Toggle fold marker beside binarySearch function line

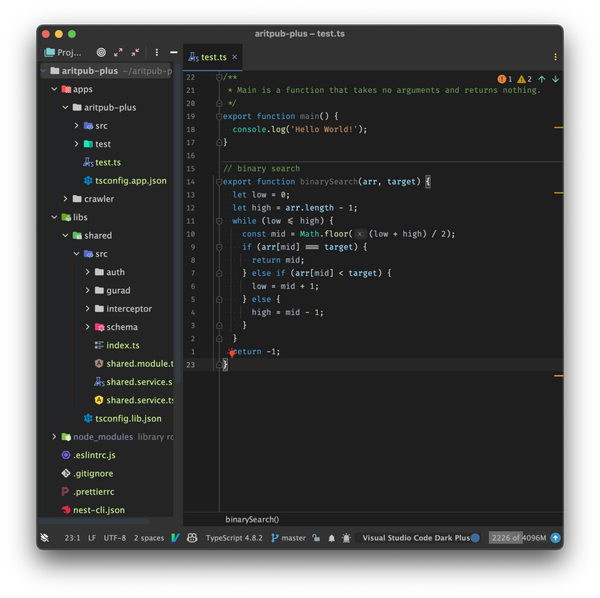tap(219, 182)
